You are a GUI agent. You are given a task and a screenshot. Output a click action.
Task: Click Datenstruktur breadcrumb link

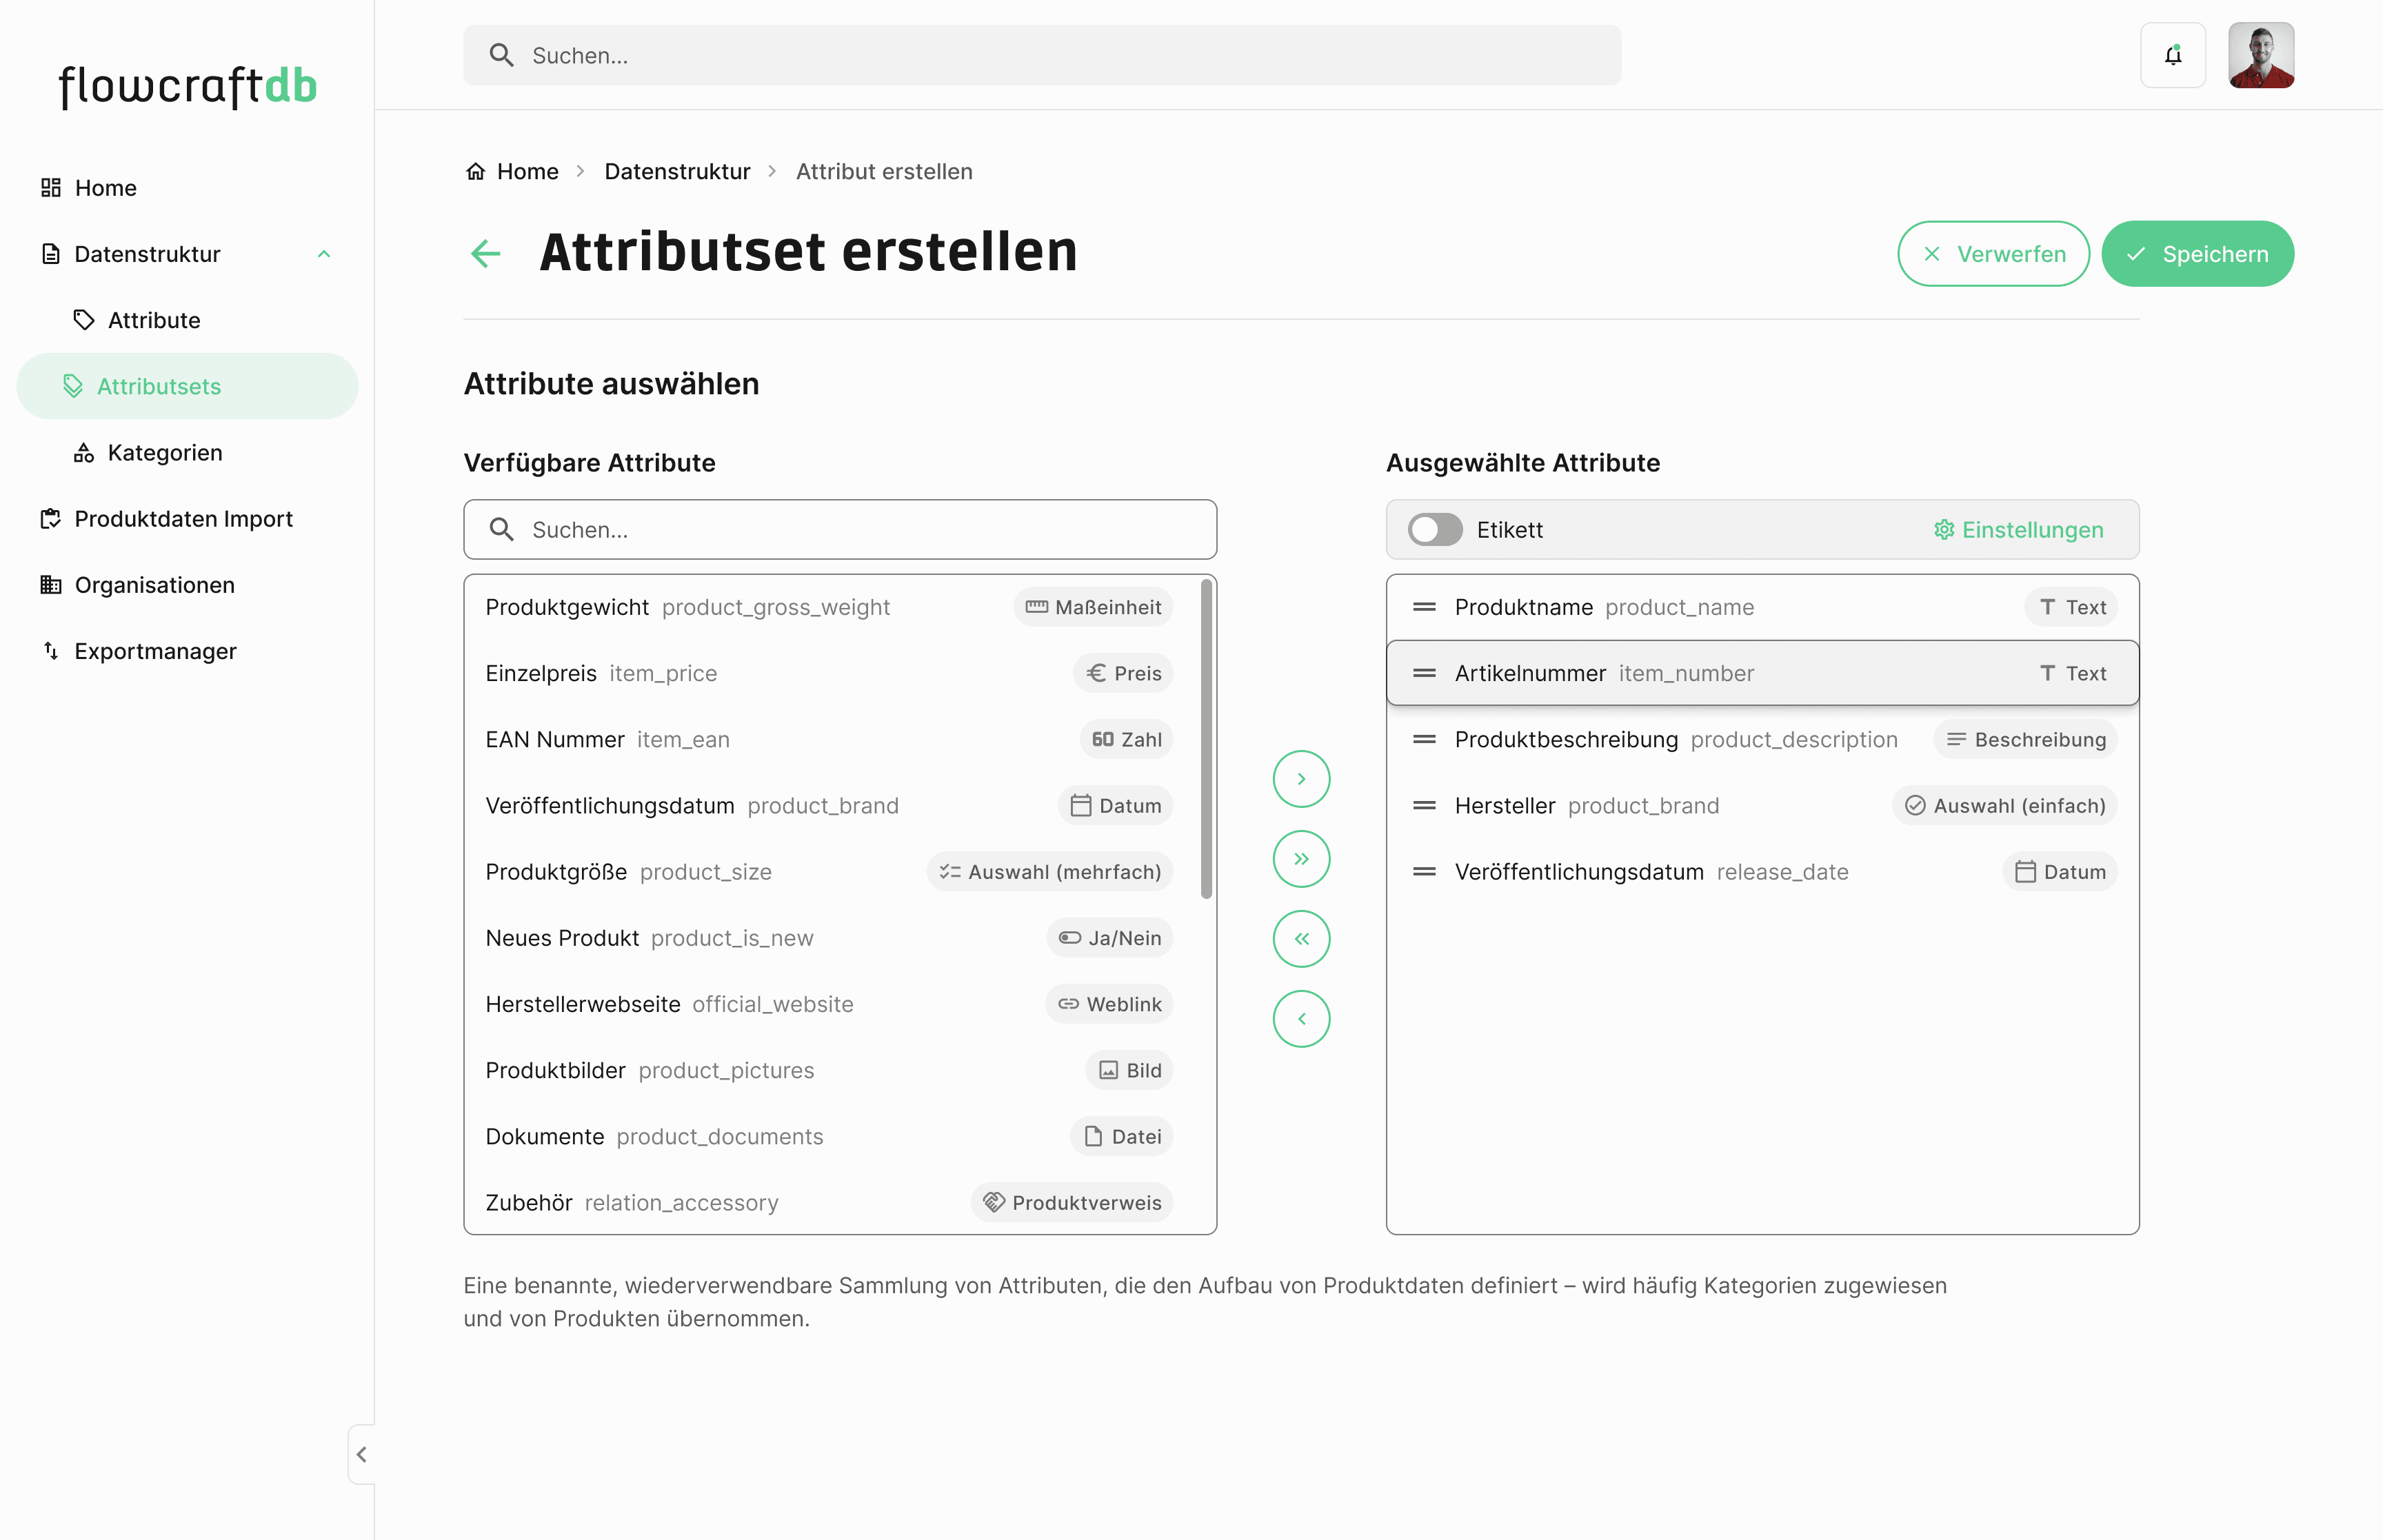click(x=677, y=172)
